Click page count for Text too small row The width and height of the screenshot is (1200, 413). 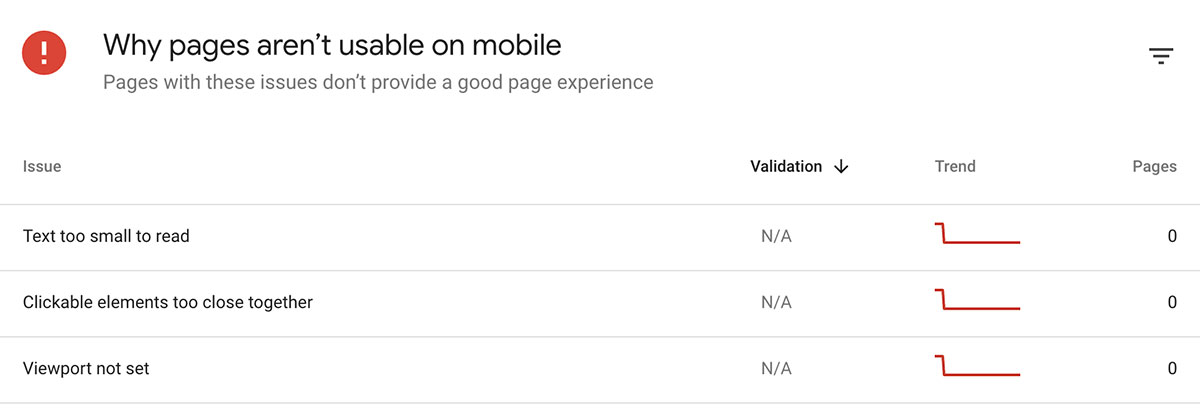[1172, 237]
